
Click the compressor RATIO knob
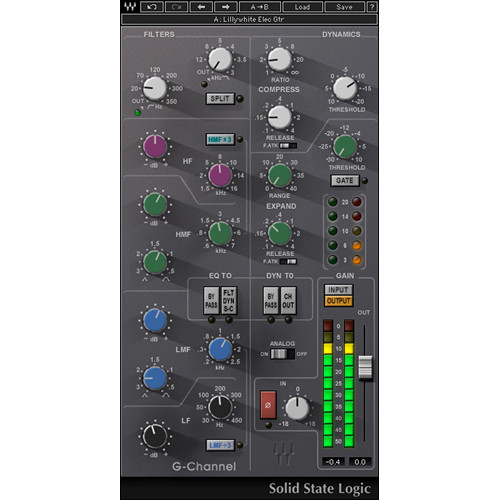279,59
